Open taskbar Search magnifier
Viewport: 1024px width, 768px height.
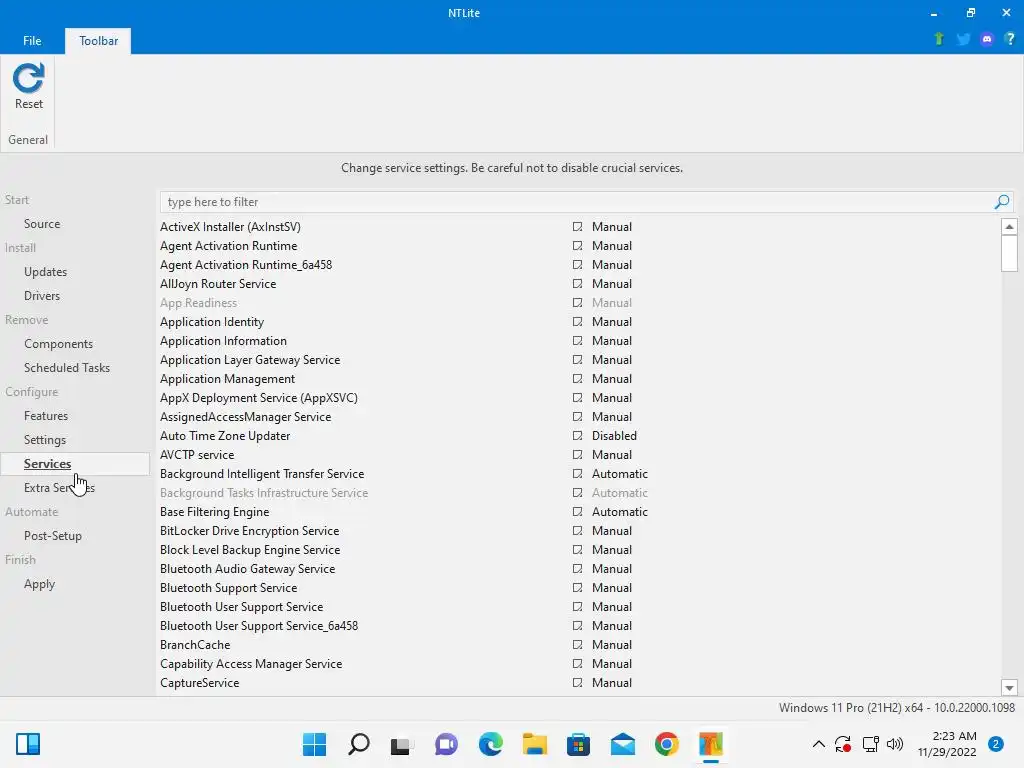coord(359,744)
